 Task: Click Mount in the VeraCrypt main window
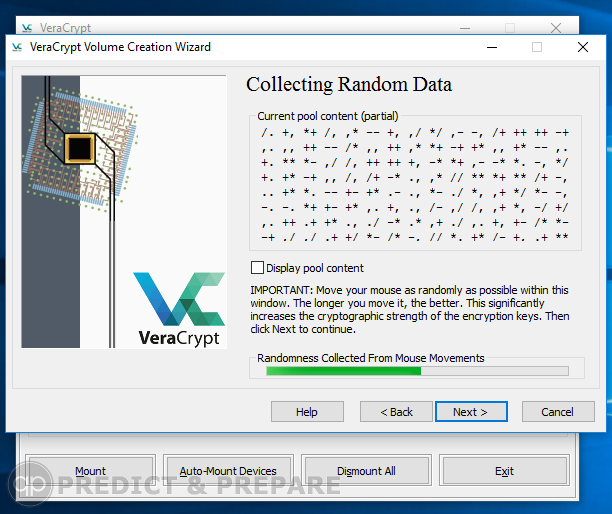90,471
